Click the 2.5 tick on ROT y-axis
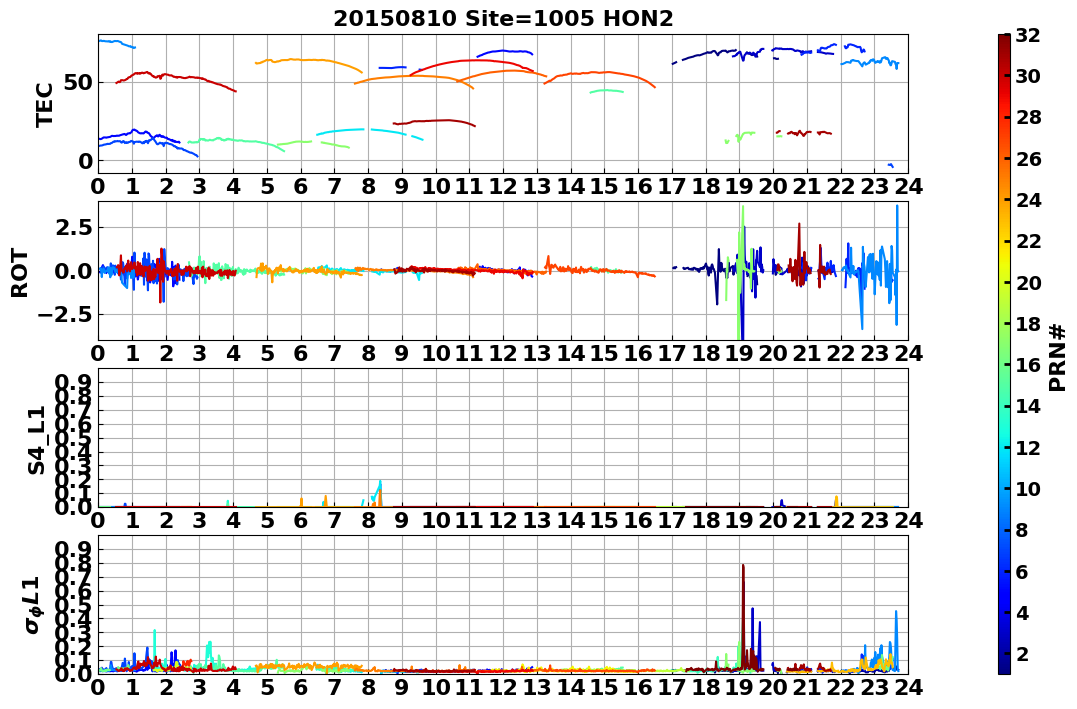 click(x=74, y=227)
